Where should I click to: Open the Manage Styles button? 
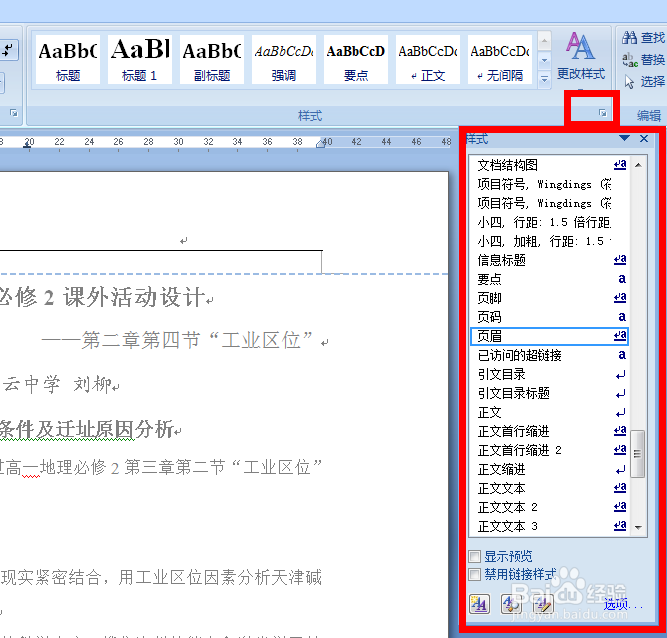543,604
